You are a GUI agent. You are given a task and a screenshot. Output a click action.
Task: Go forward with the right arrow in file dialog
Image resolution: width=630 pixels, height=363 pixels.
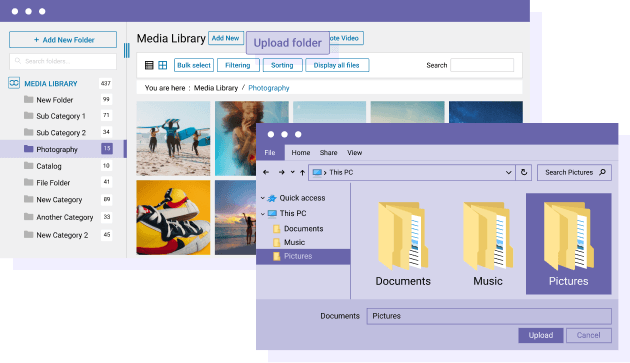(281, 172)
